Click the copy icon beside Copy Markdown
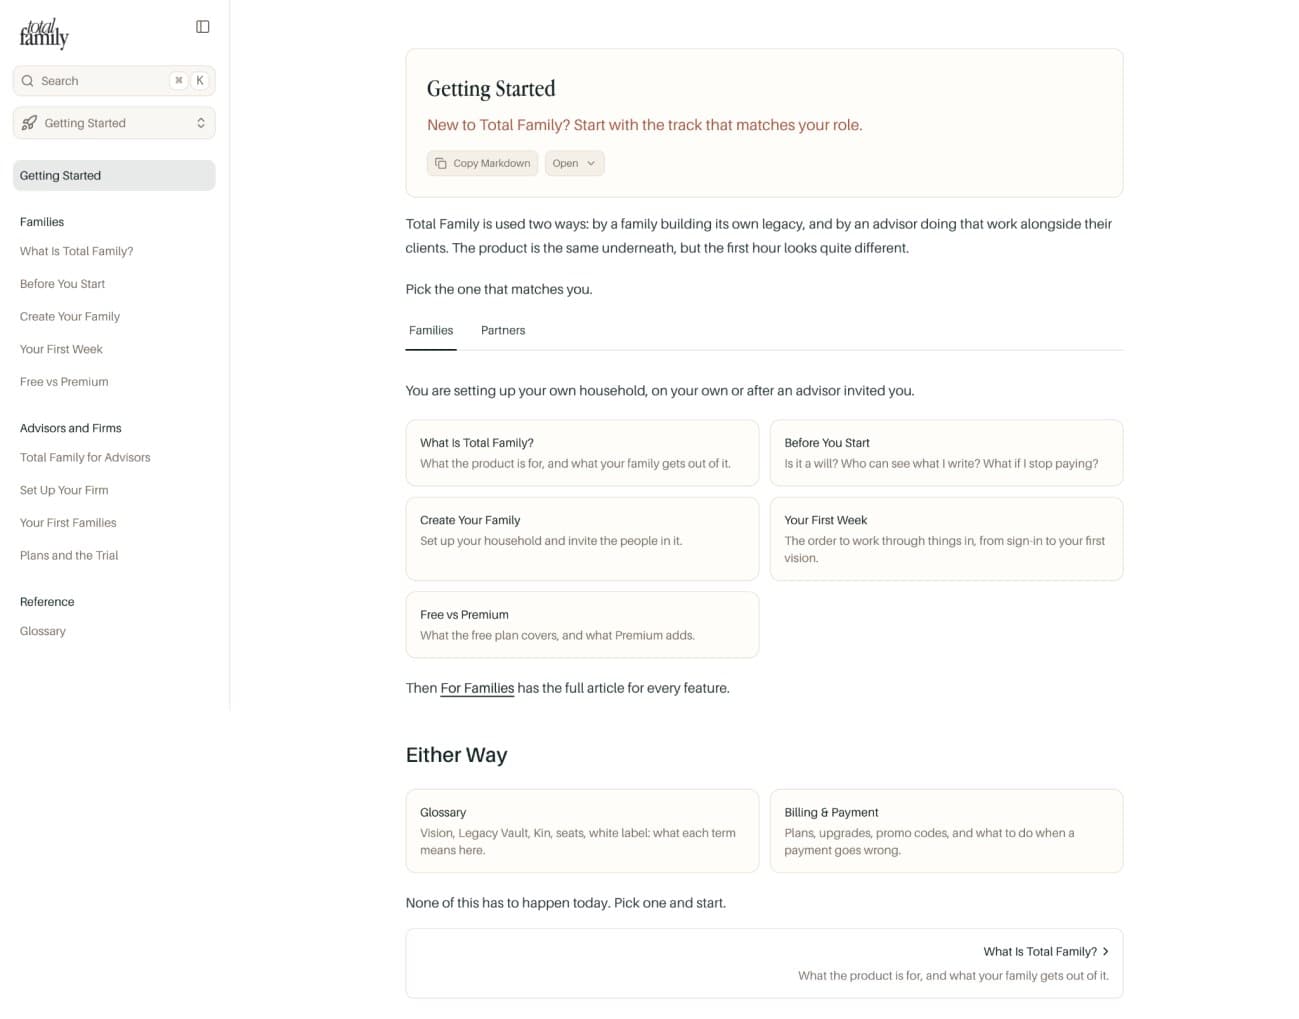This screenshot has width=1299, height=1019. coord(441,163)
